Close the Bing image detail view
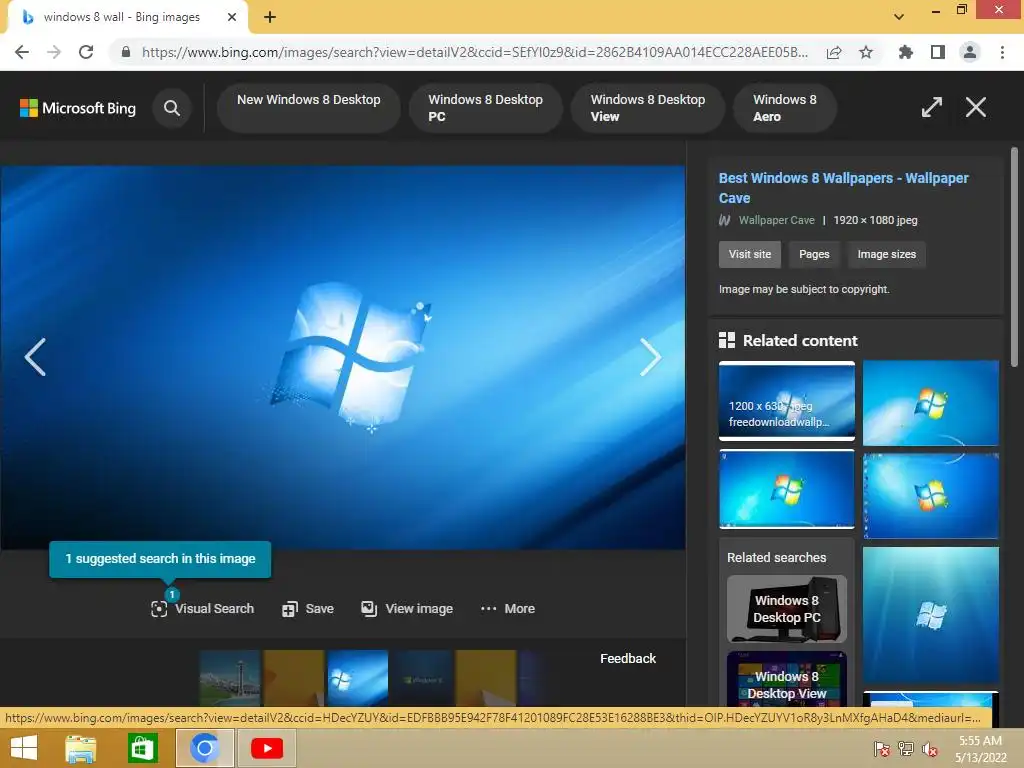 coord(976,107)
